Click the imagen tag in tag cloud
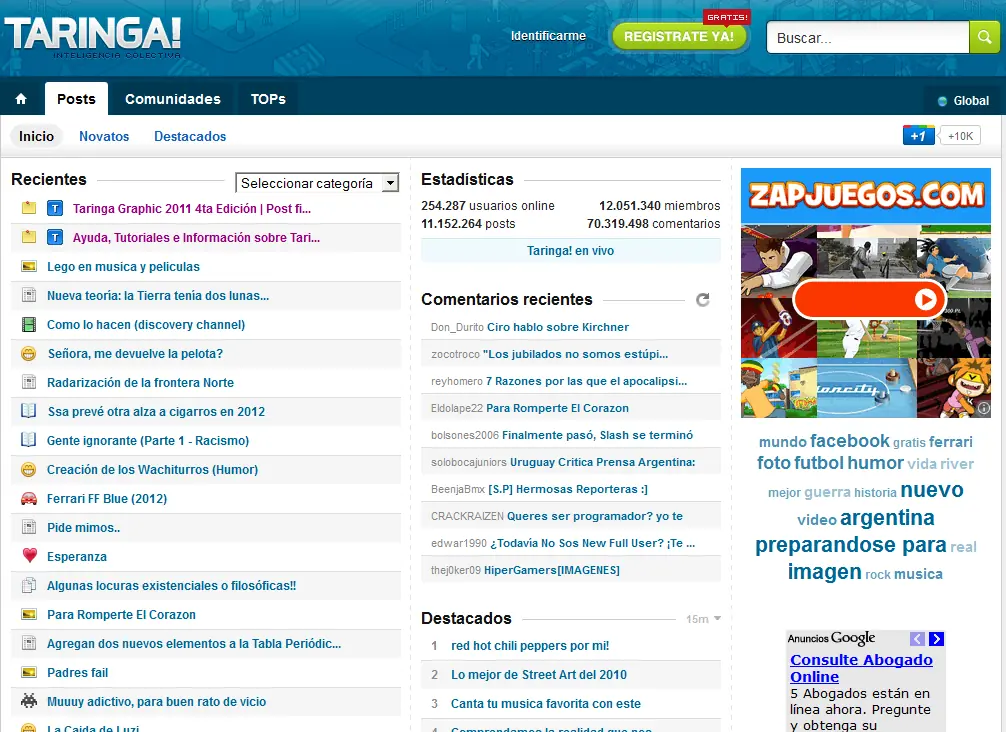 tap(824, 571)
